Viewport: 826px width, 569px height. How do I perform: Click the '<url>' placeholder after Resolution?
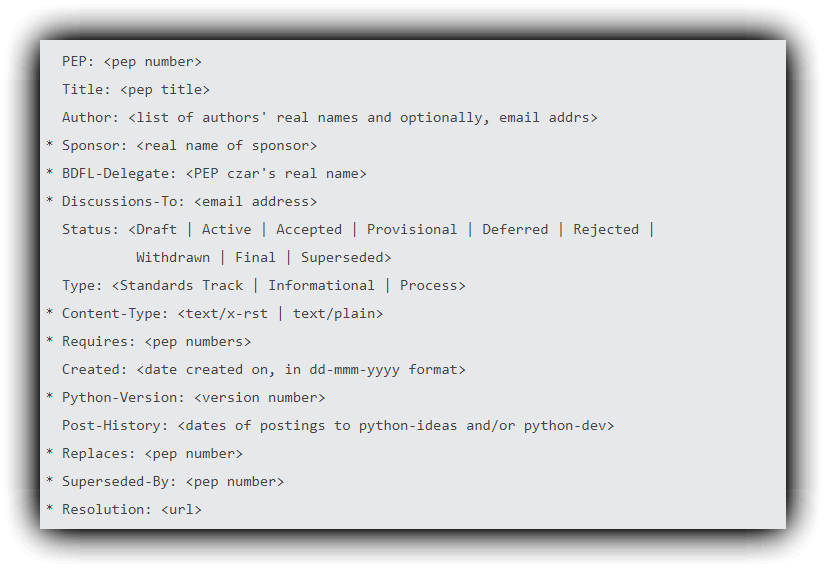(181, 509)
